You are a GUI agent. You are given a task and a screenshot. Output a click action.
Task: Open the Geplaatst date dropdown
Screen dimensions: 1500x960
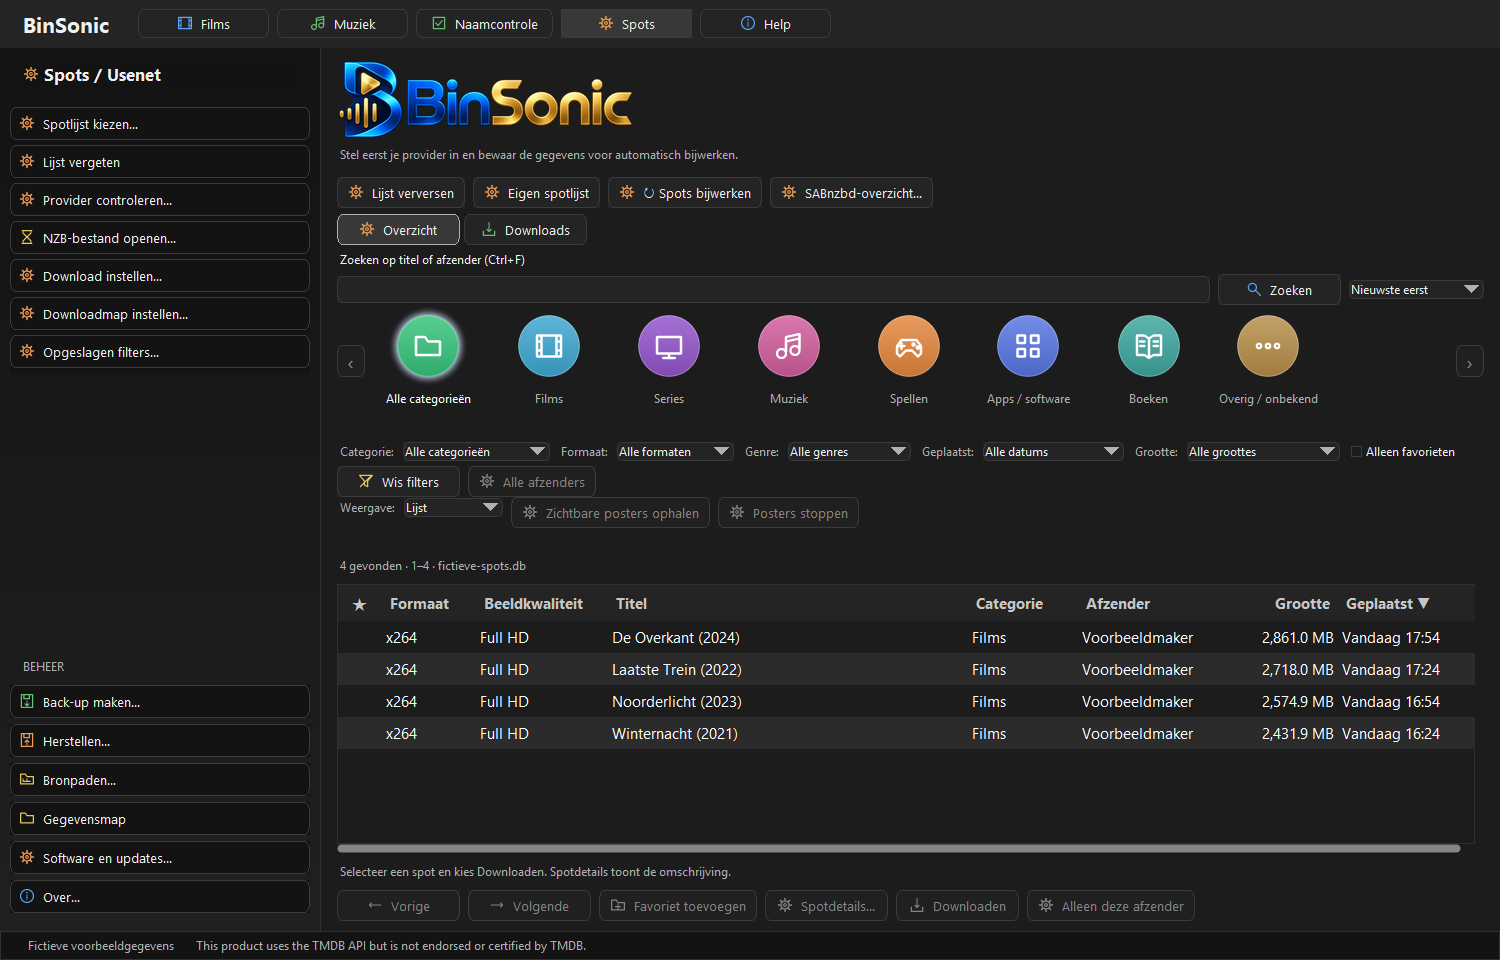coord(1053,452)
